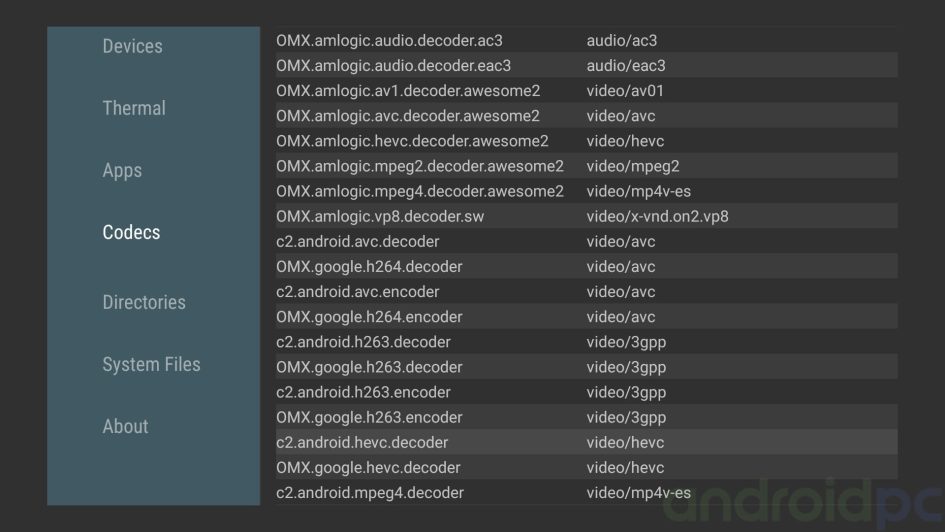
Task: Open the About page
Action: (125, 426)
